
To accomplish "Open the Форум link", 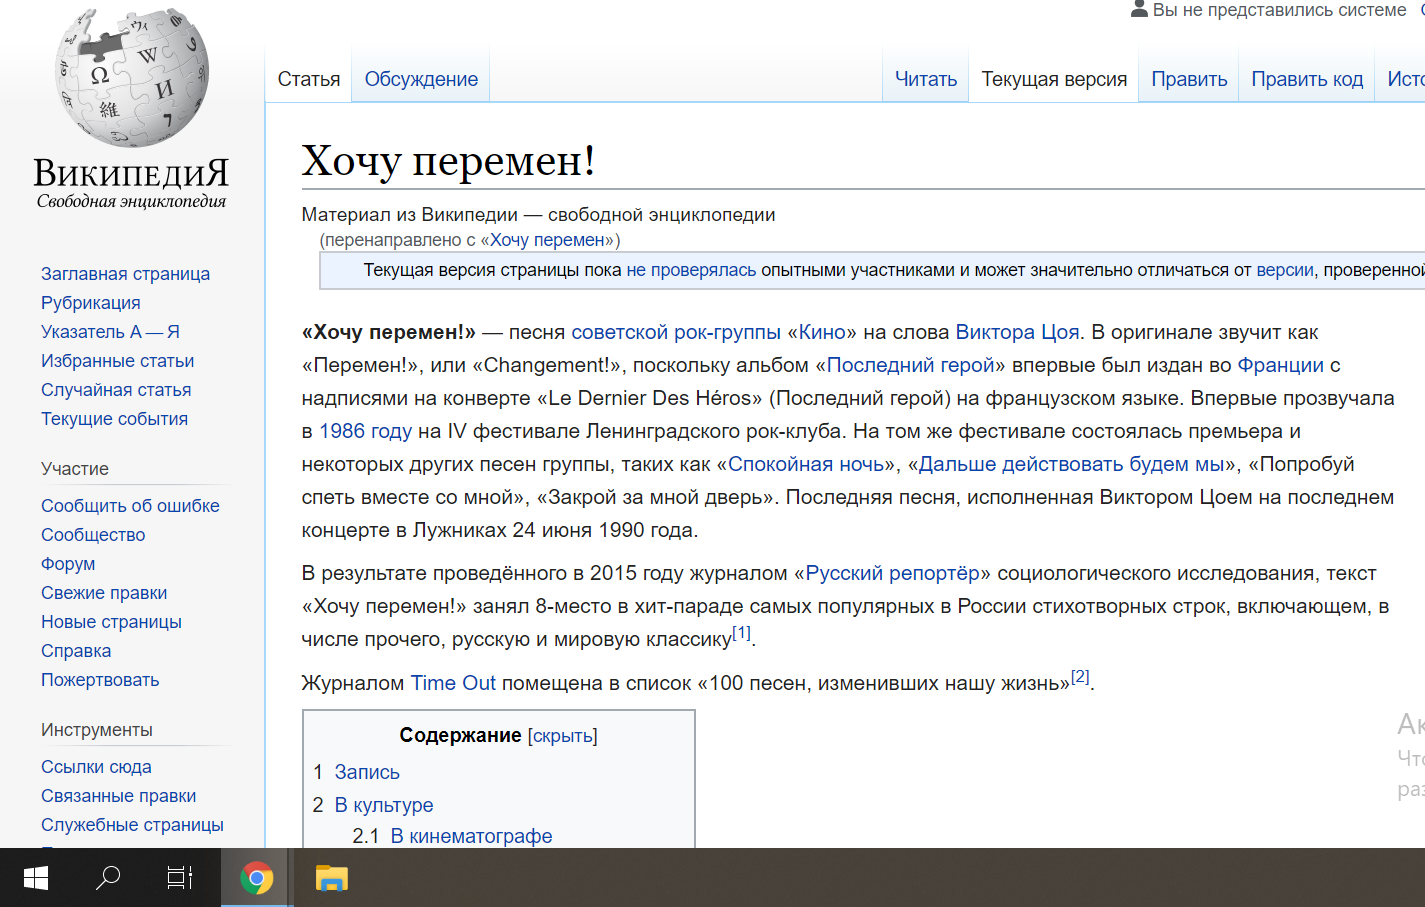I will [x=68, y=564].
